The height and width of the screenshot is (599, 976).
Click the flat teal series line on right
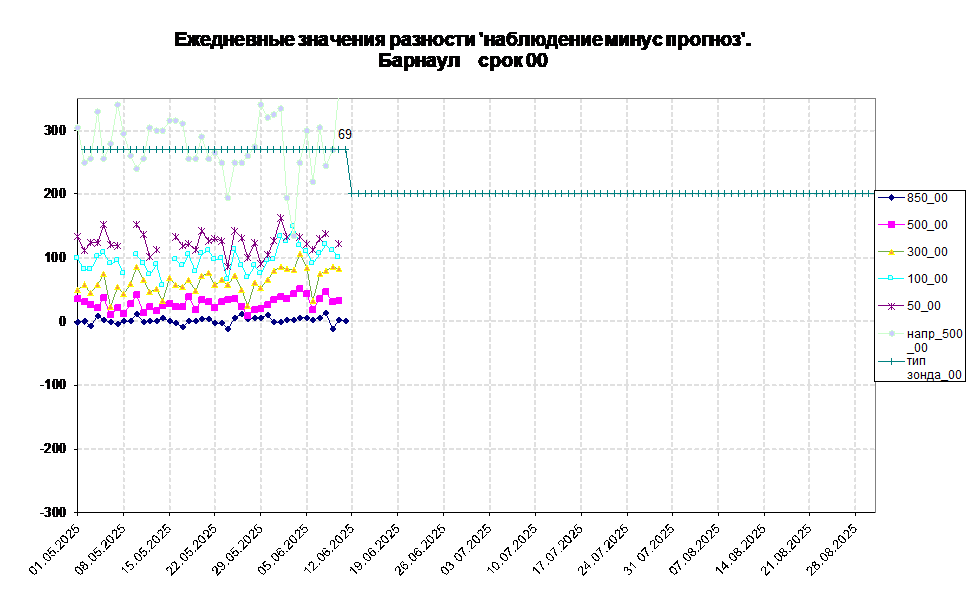point(600,193)
